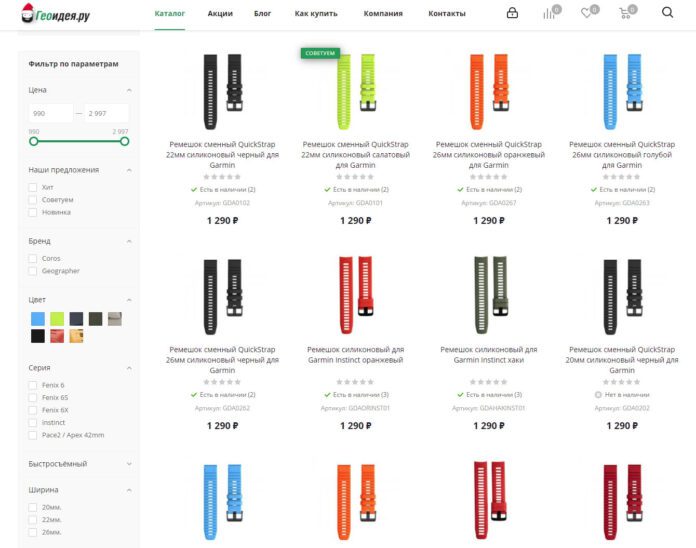Click rating stars of GDA0102 strap

coord(222,177)
